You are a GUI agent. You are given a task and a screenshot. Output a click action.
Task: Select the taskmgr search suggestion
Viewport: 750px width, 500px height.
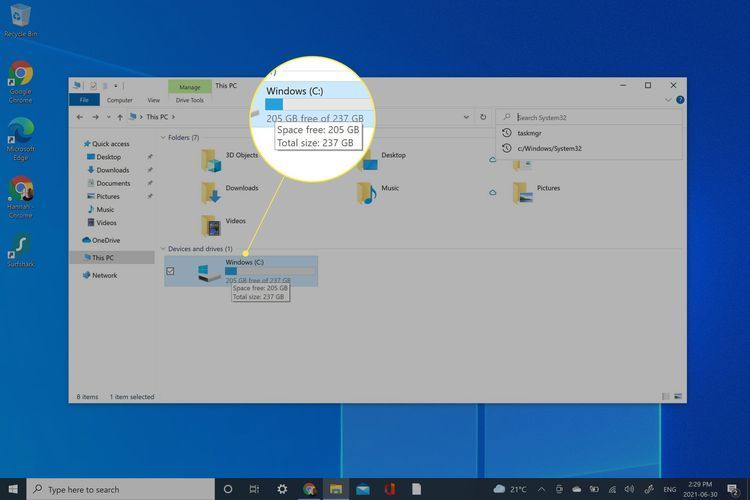pyautogui.click(x=530, y=133)
